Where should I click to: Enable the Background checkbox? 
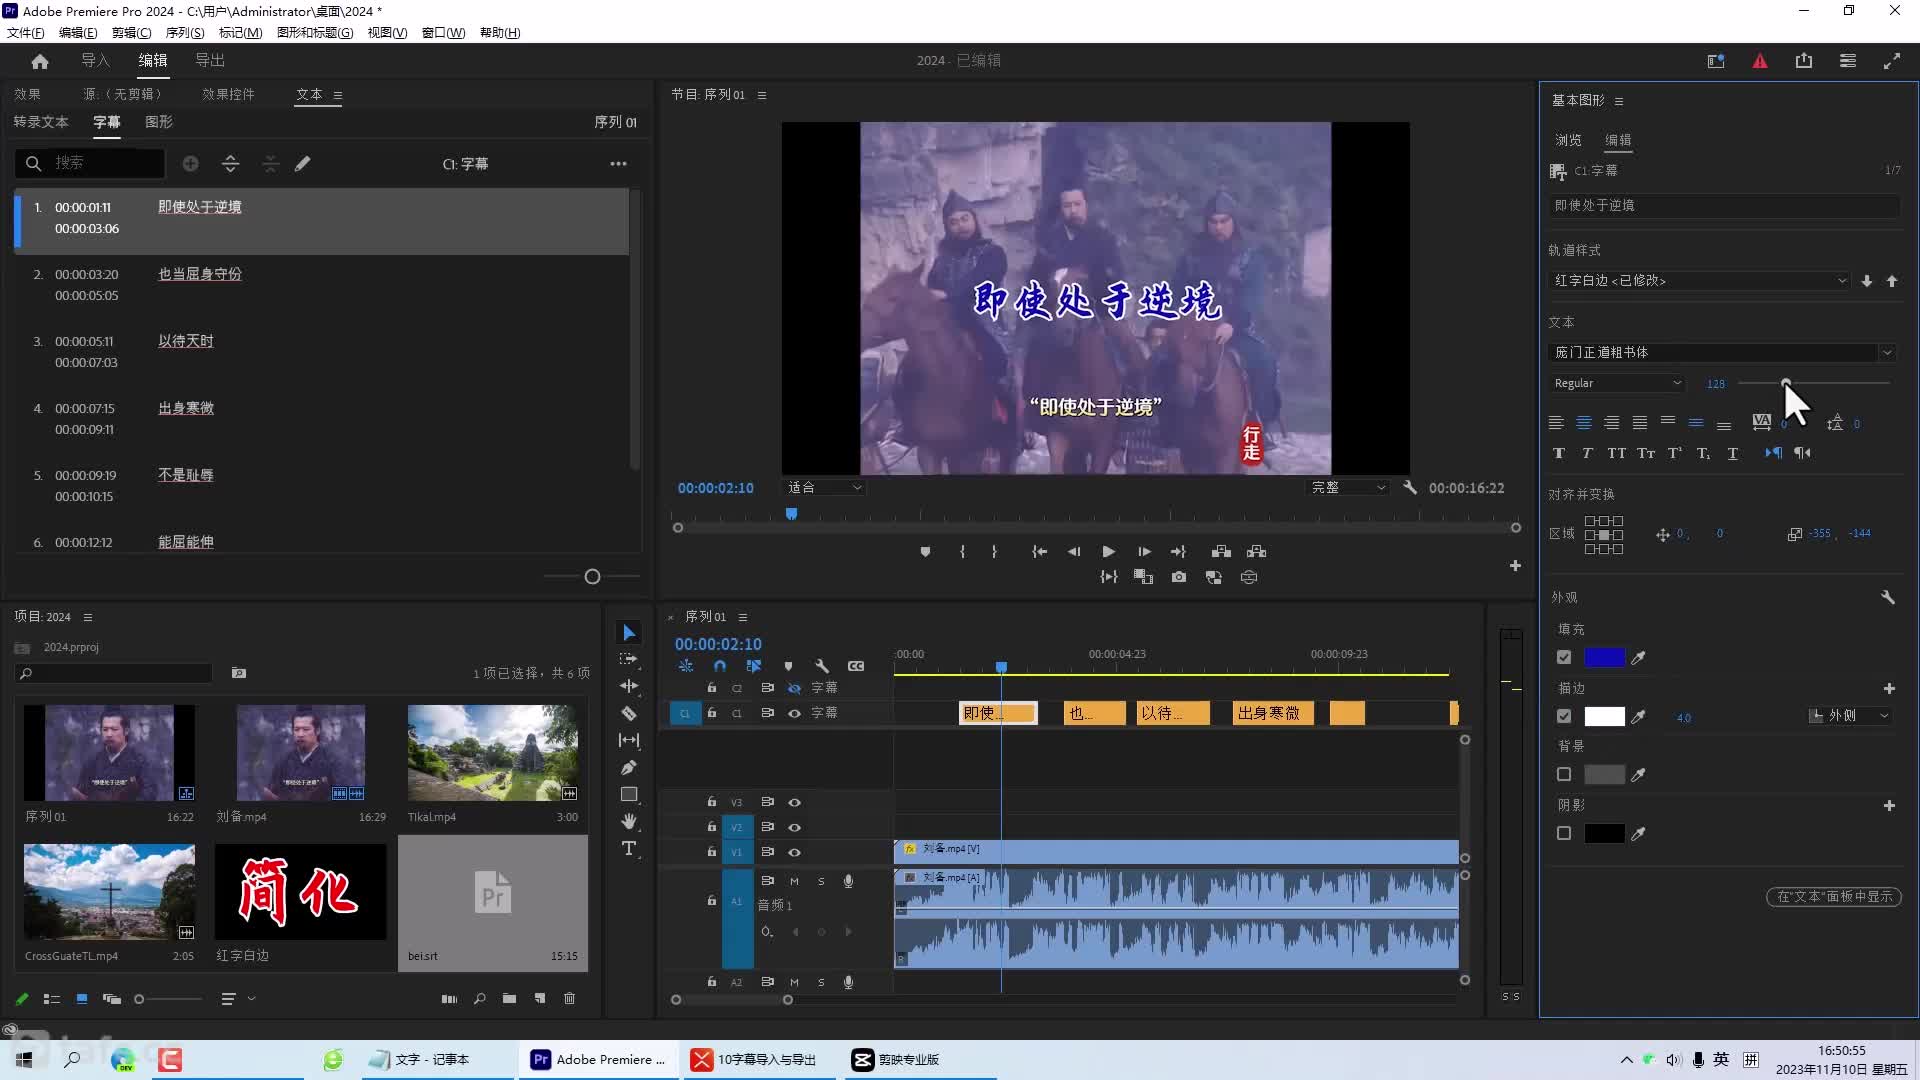(x=1564, y=774)
